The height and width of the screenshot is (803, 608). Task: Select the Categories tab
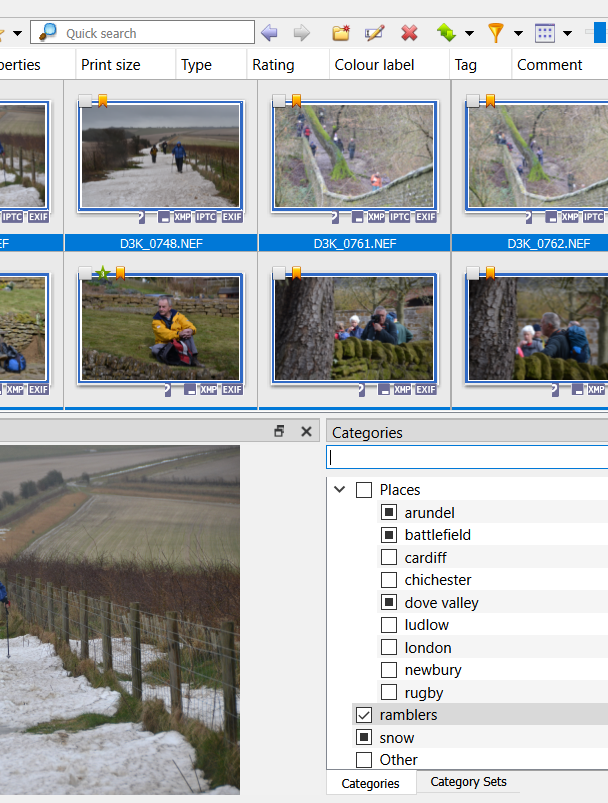tap(370, 783)
